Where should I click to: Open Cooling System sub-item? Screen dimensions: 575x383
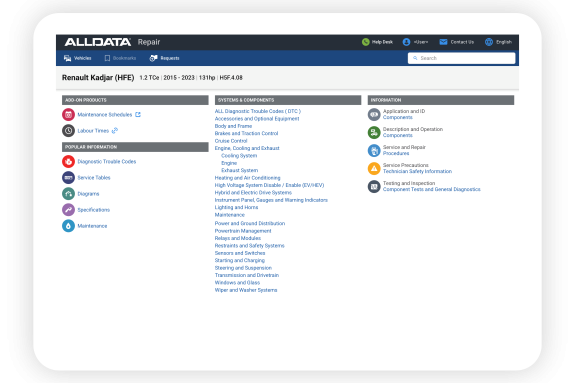click(x=239, y=156)
